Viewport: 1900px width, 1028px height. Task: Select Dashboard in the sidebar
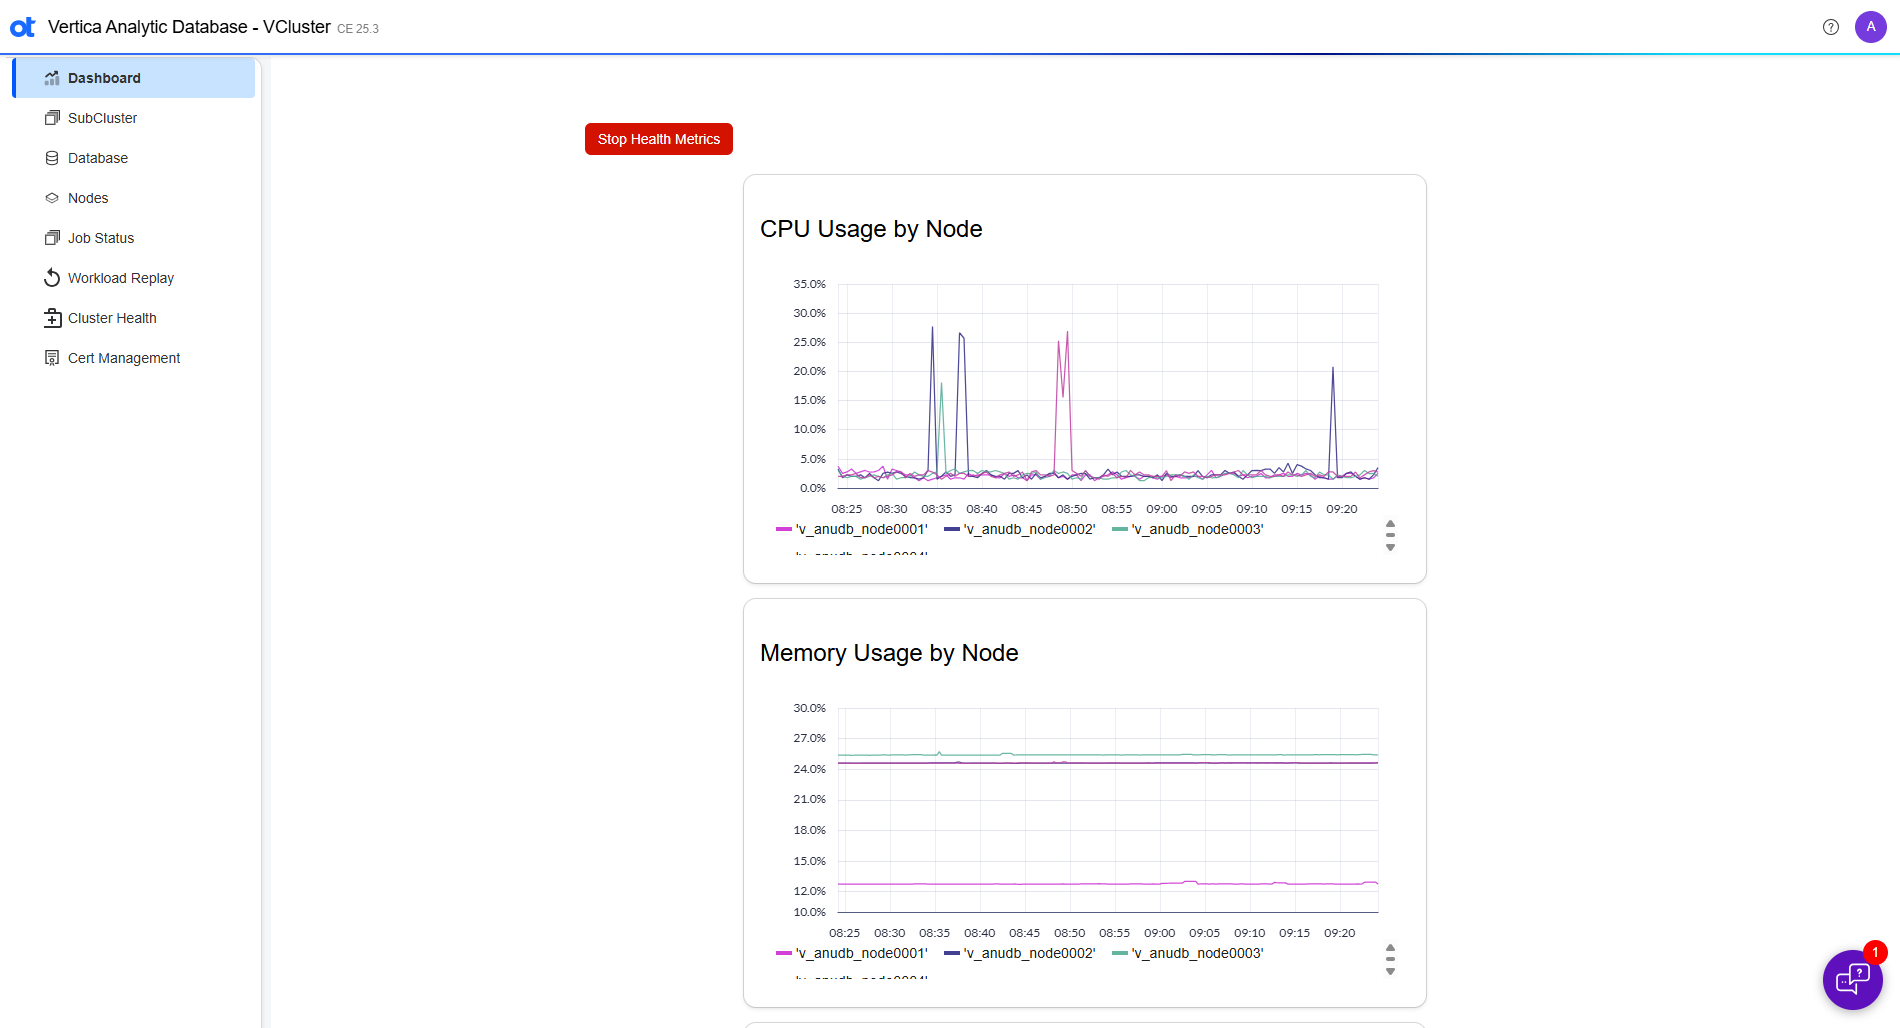tap(104, 78)
